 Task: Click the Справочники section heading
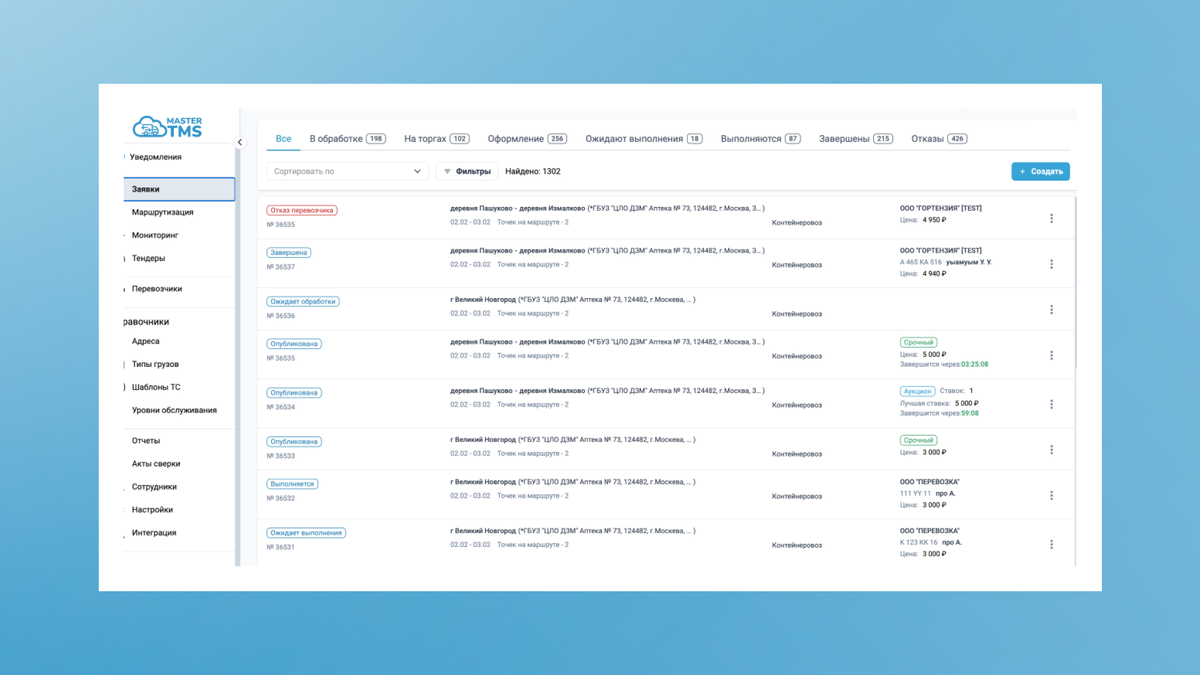click(147, 322)
